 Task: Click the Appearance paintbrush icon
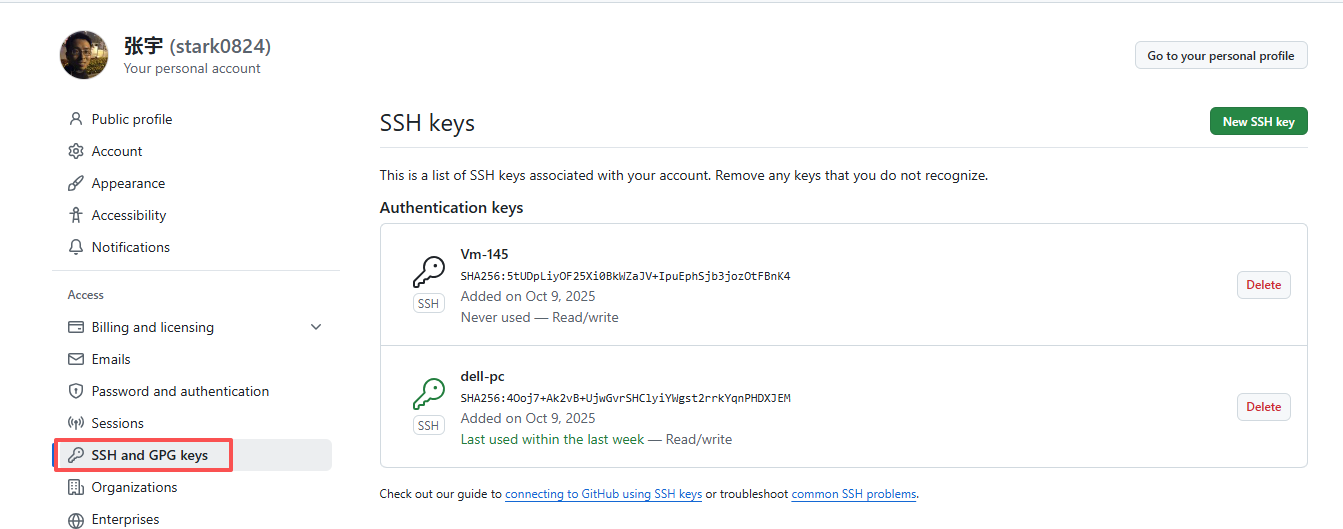point(76,183)
